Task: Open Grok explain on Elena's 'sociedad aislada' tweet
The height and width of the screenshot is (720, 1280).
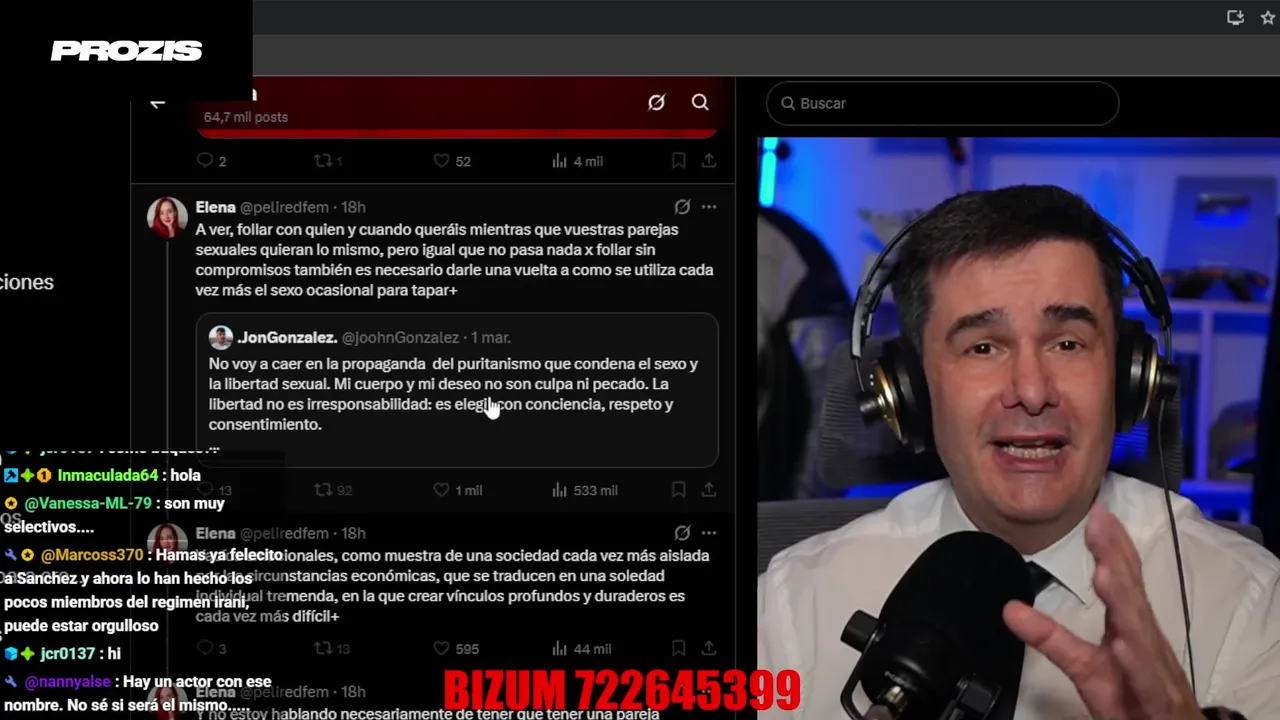Action: coord(682,533)
